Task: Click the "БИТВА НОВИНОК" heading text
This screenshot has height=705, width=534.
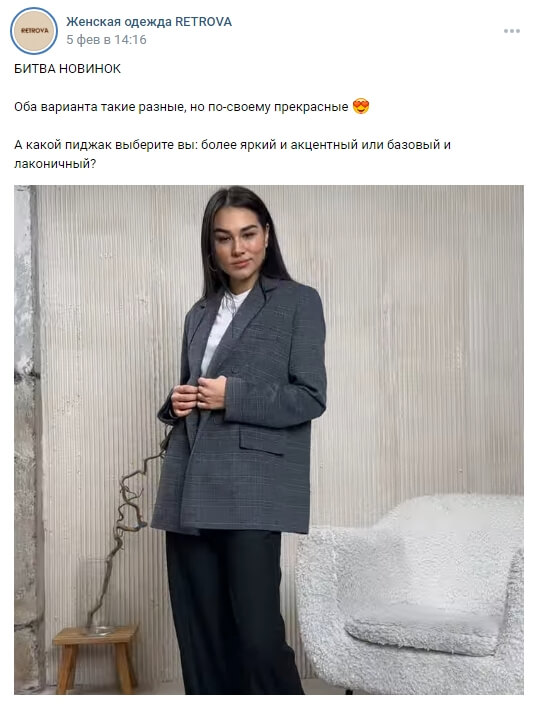Action: coord(67,69)
